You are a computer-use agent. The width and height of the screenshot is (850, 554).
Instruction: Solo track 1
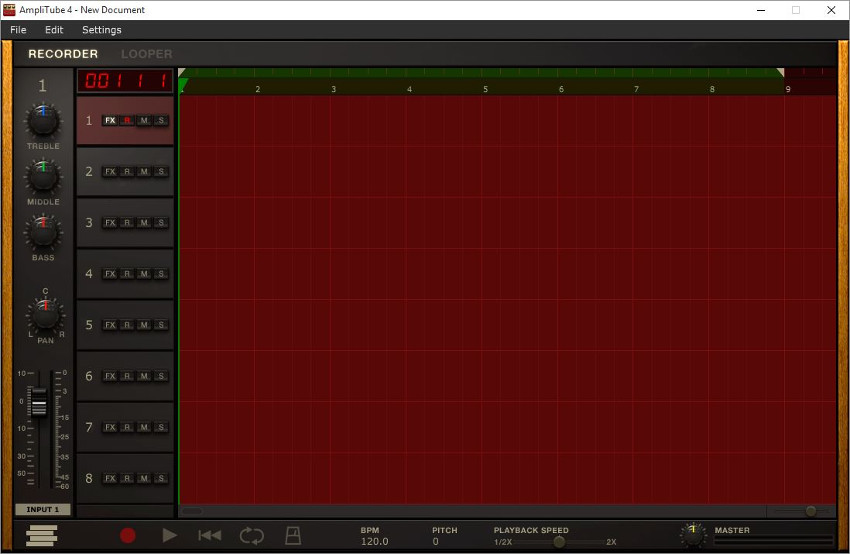tap(161, 120)
